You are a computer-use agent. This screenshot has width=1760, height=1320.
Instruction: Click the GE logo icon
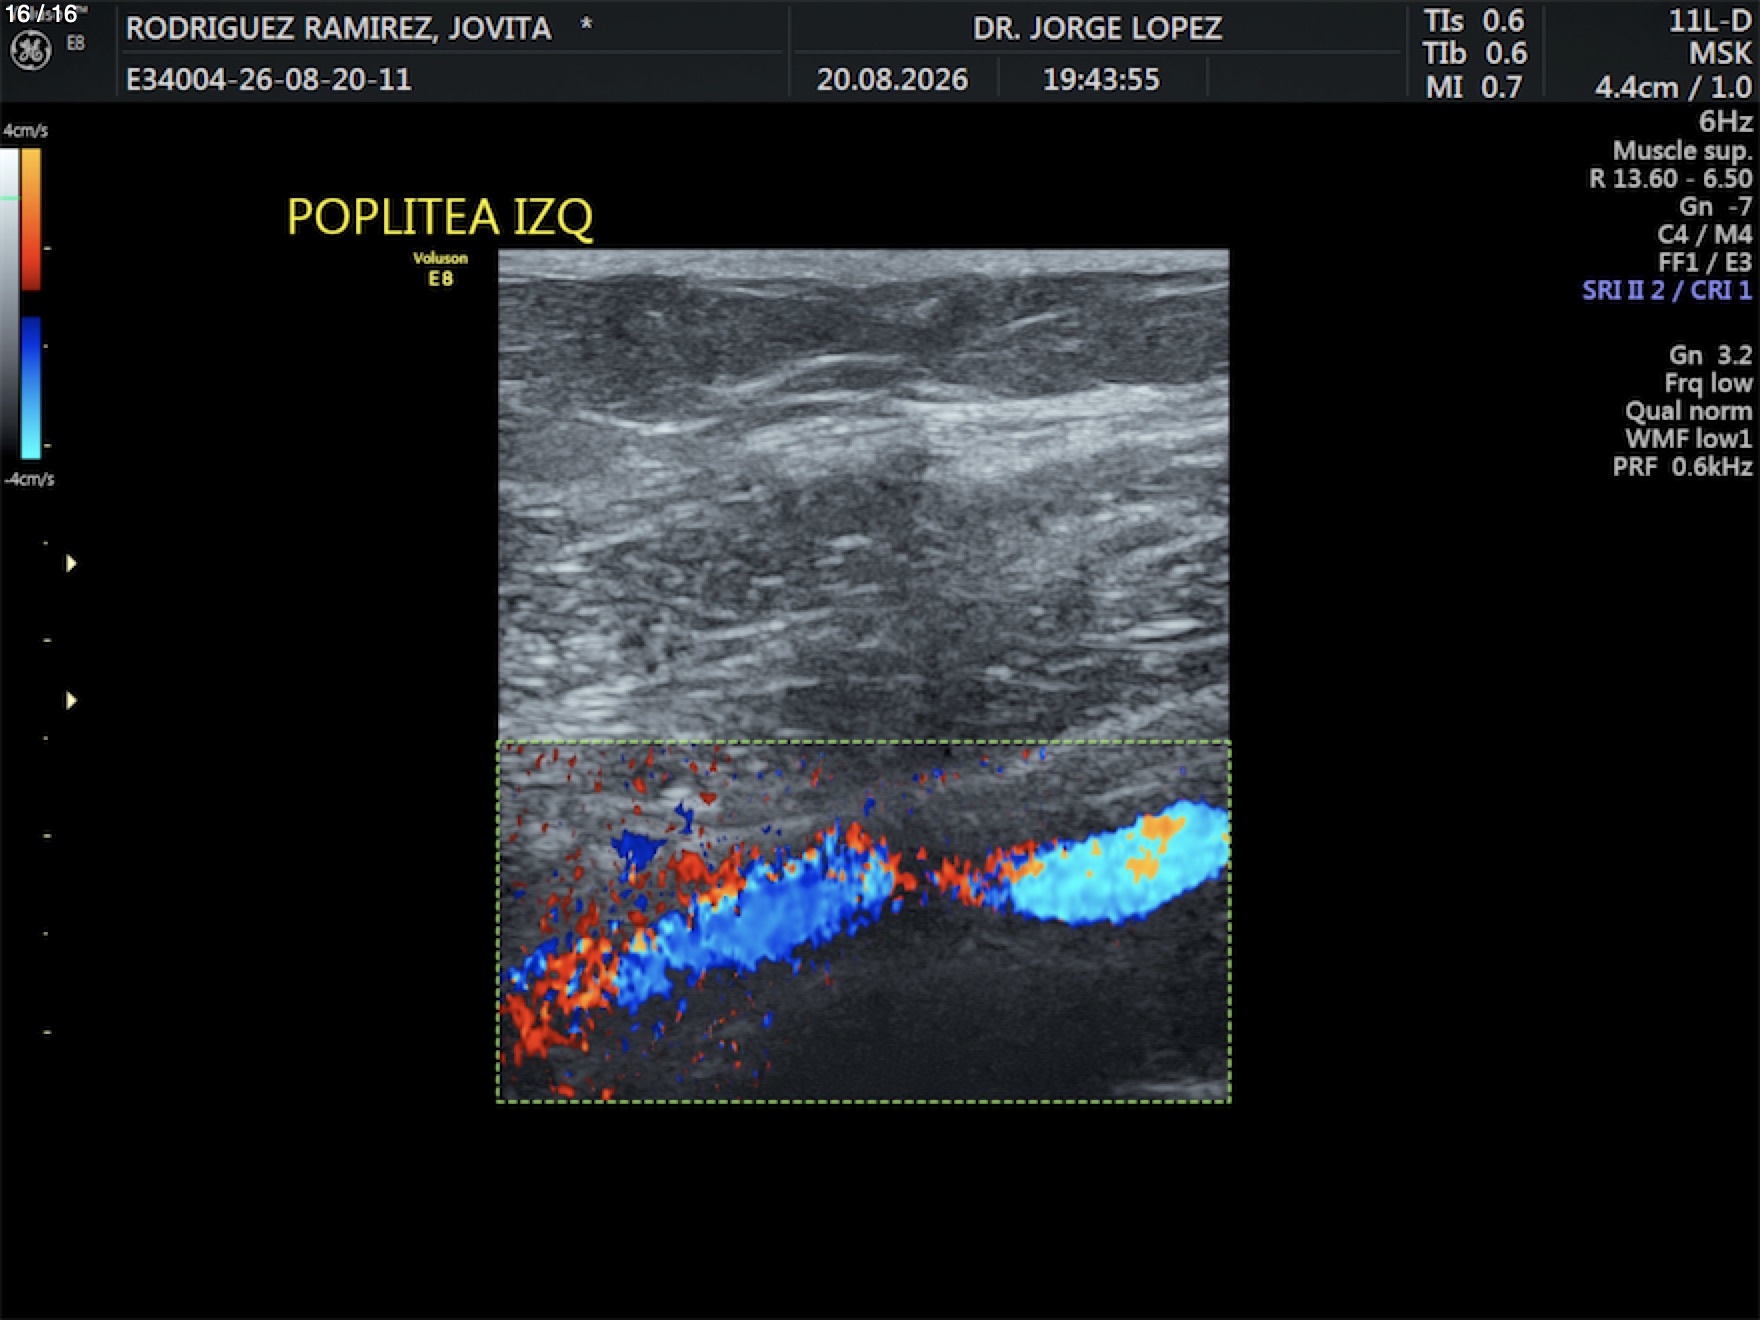[30, 50]
